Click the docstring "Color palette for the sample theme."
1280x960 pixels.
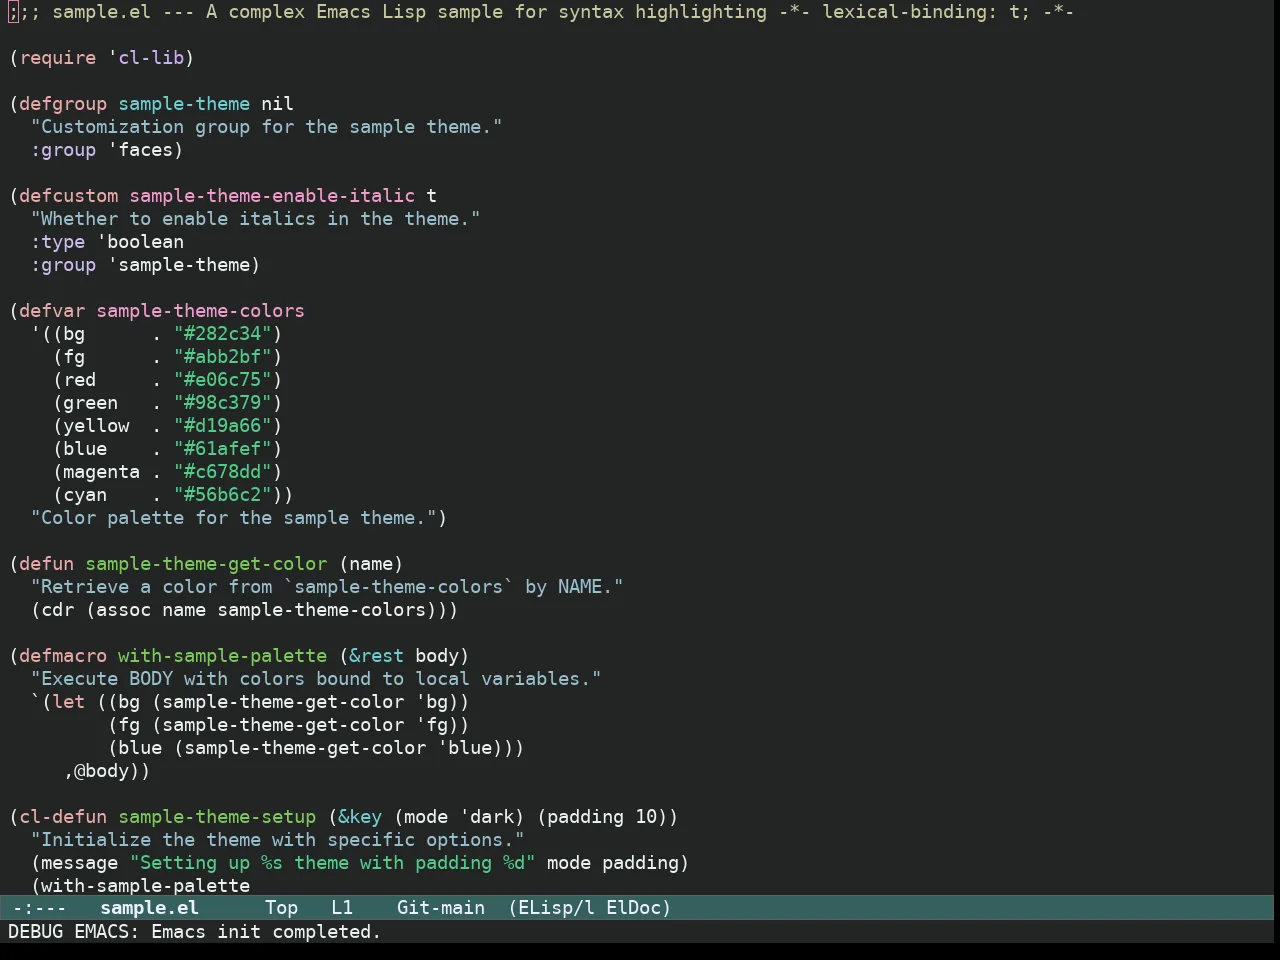(233, 518)
